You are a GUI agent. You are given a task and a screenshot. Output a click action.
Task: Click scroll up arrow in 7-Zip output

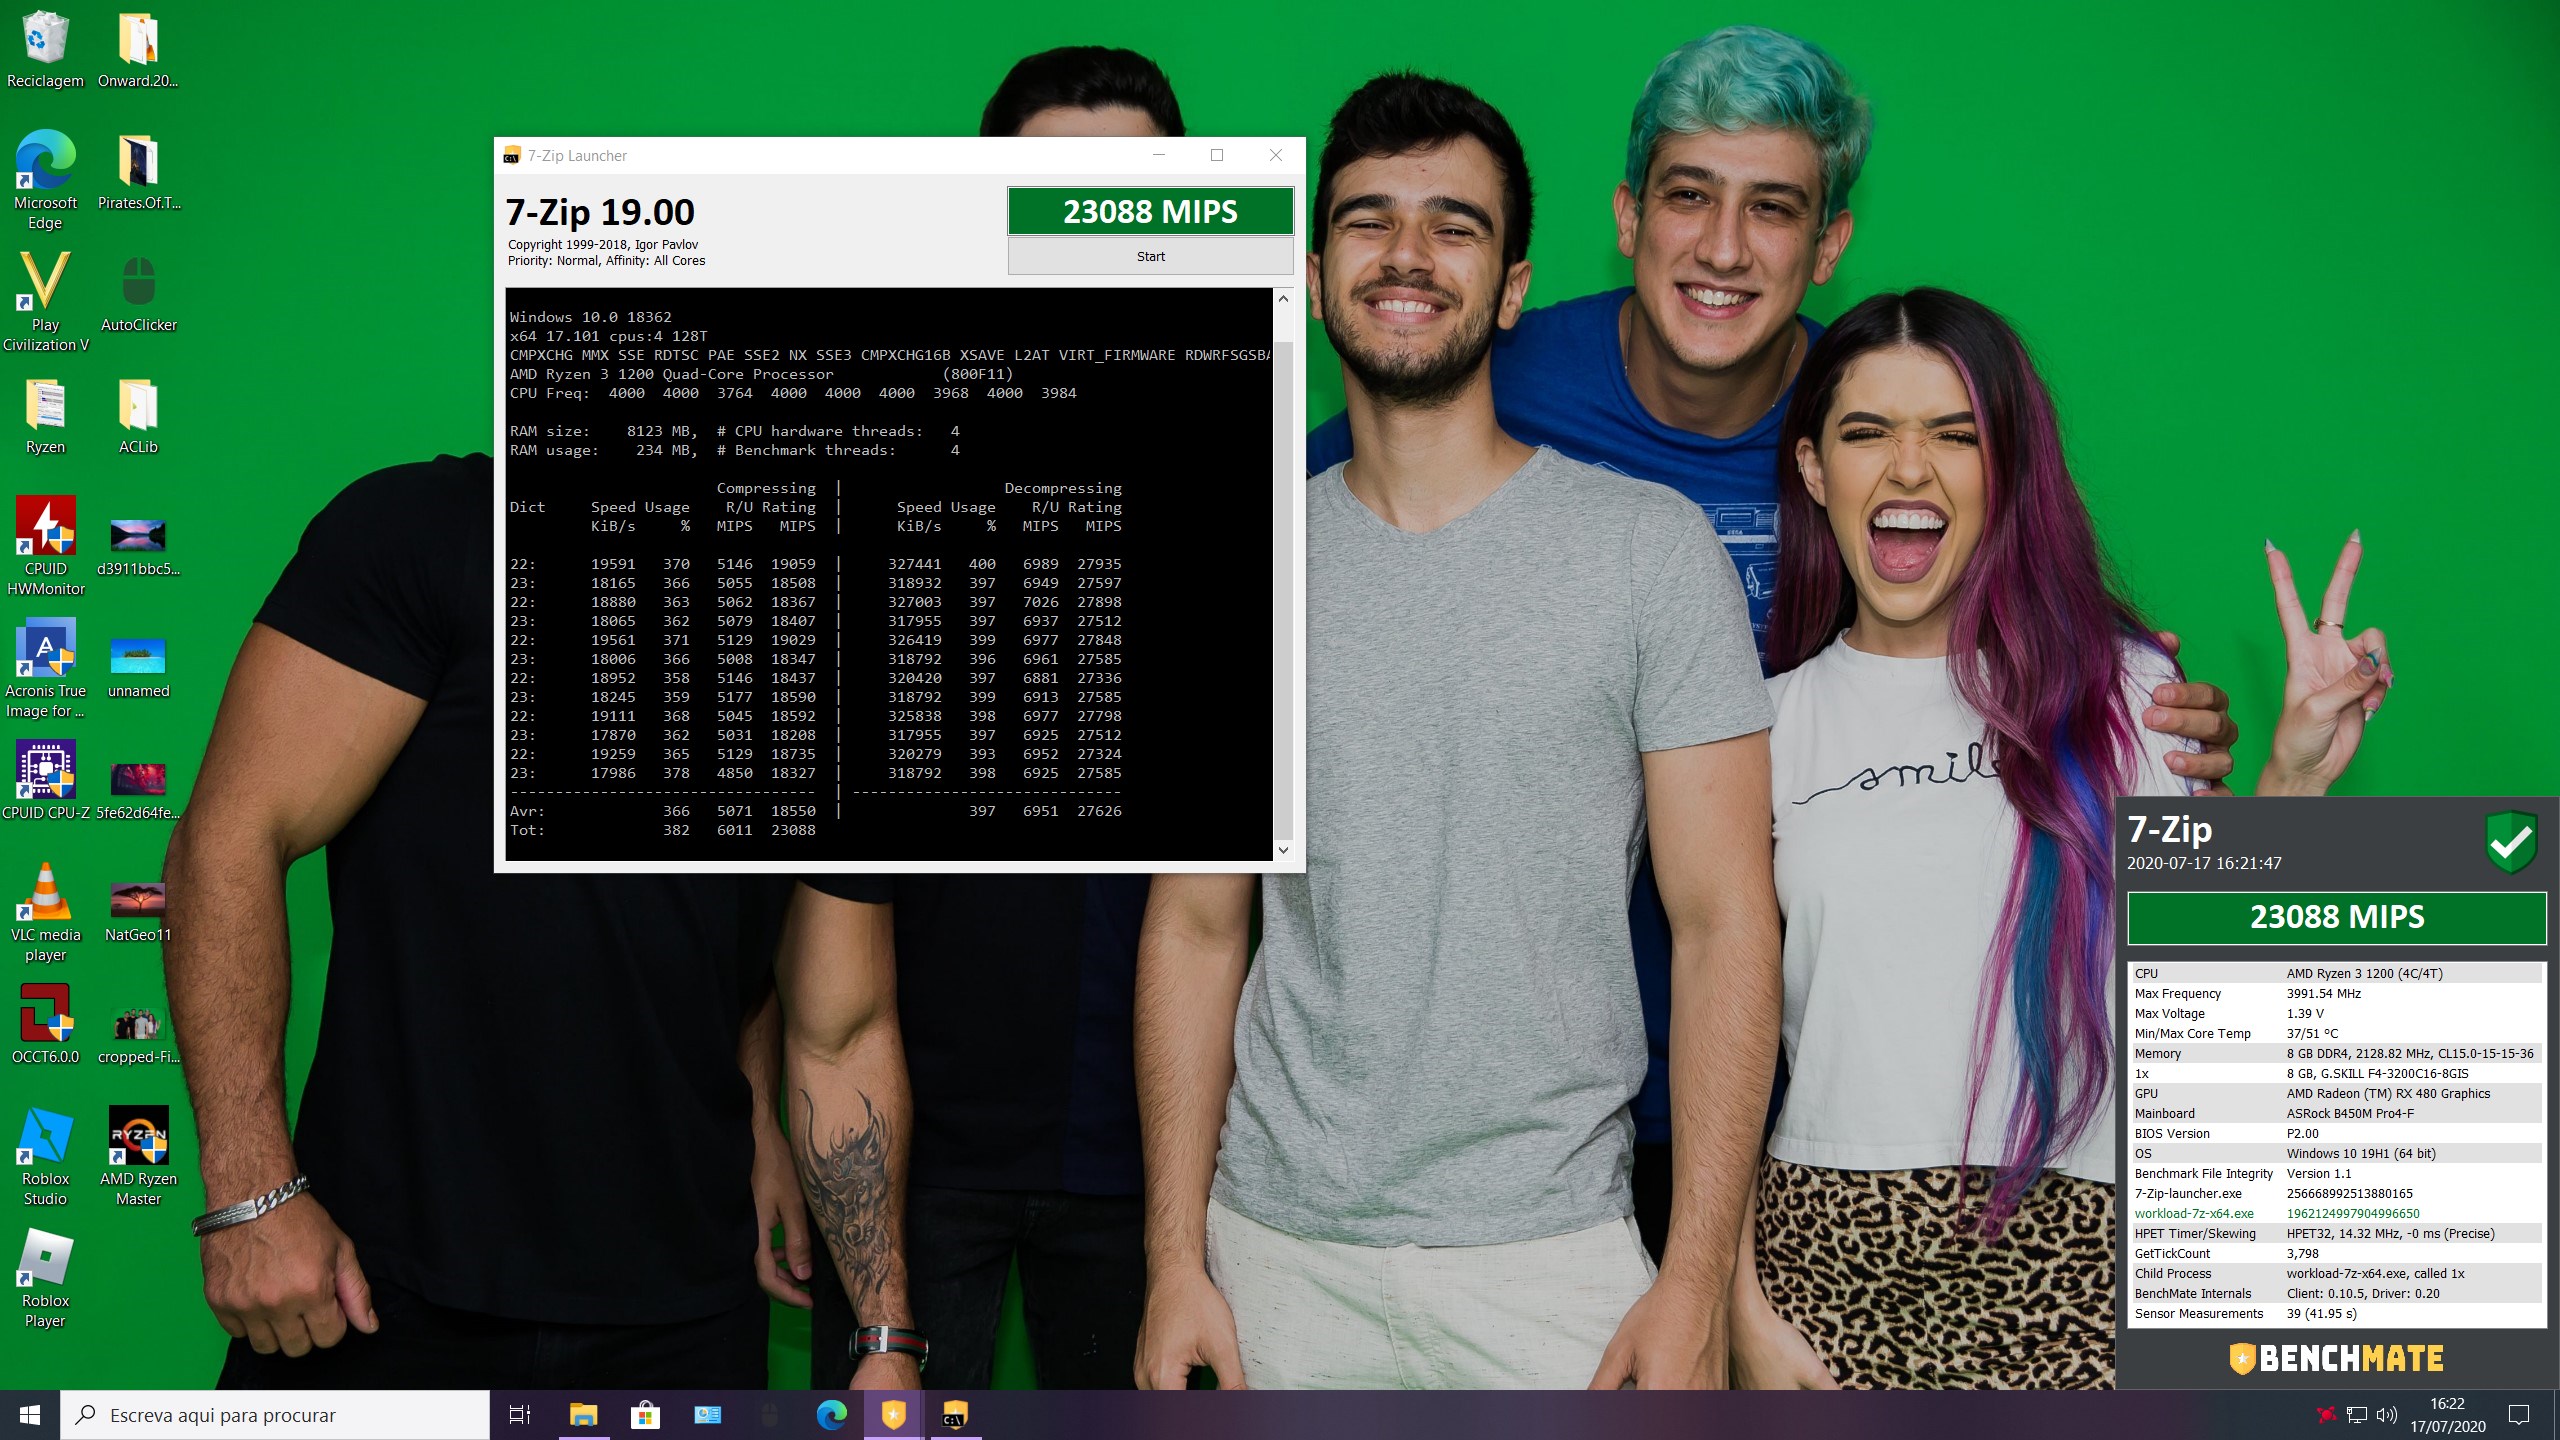1283,298
